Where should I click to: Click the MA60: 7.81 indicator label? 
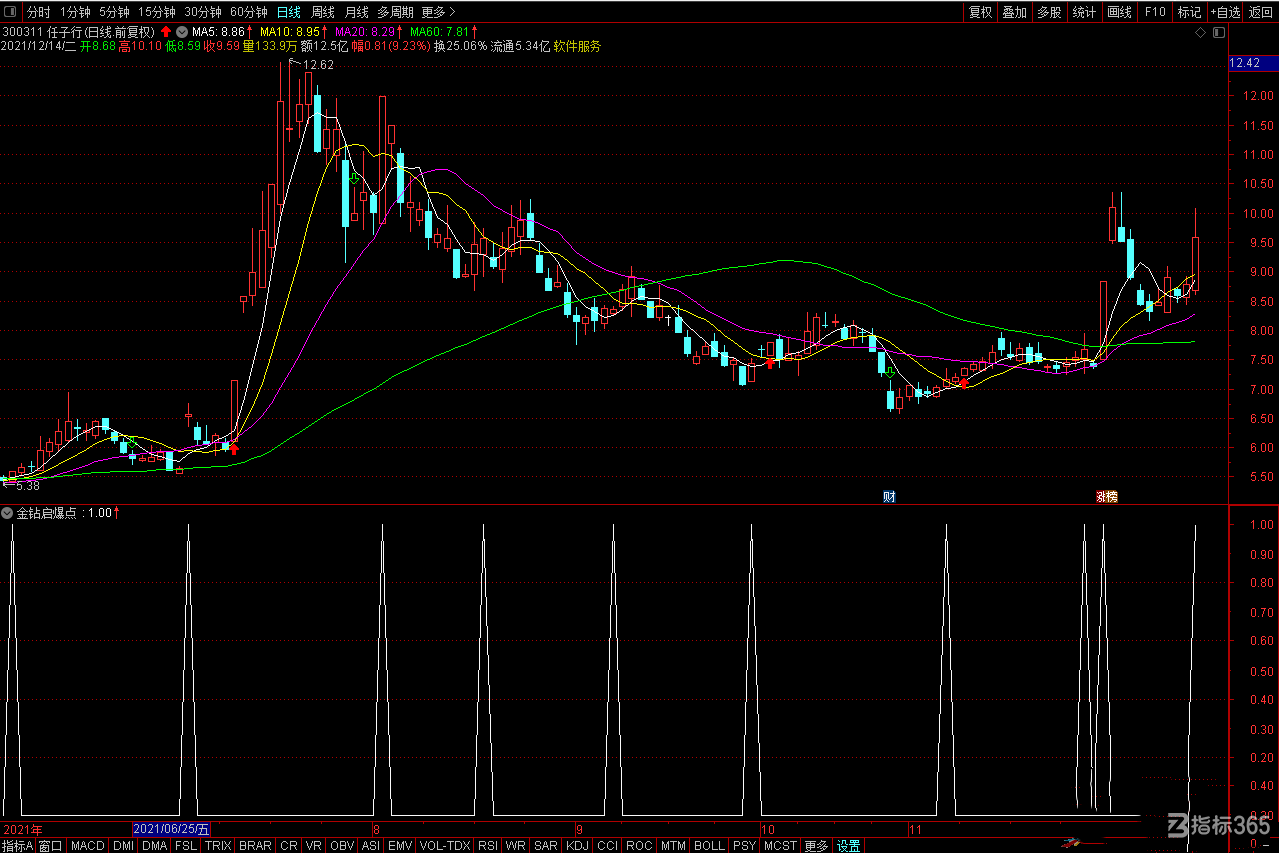[x=437, y=33]
